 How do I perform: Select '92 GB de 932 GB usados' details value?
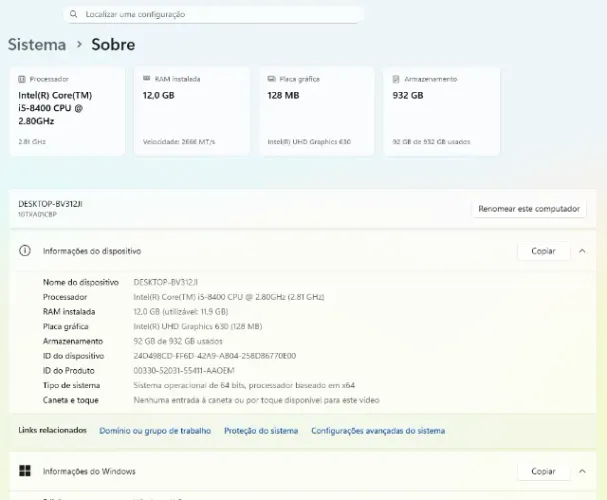[178, 341]
